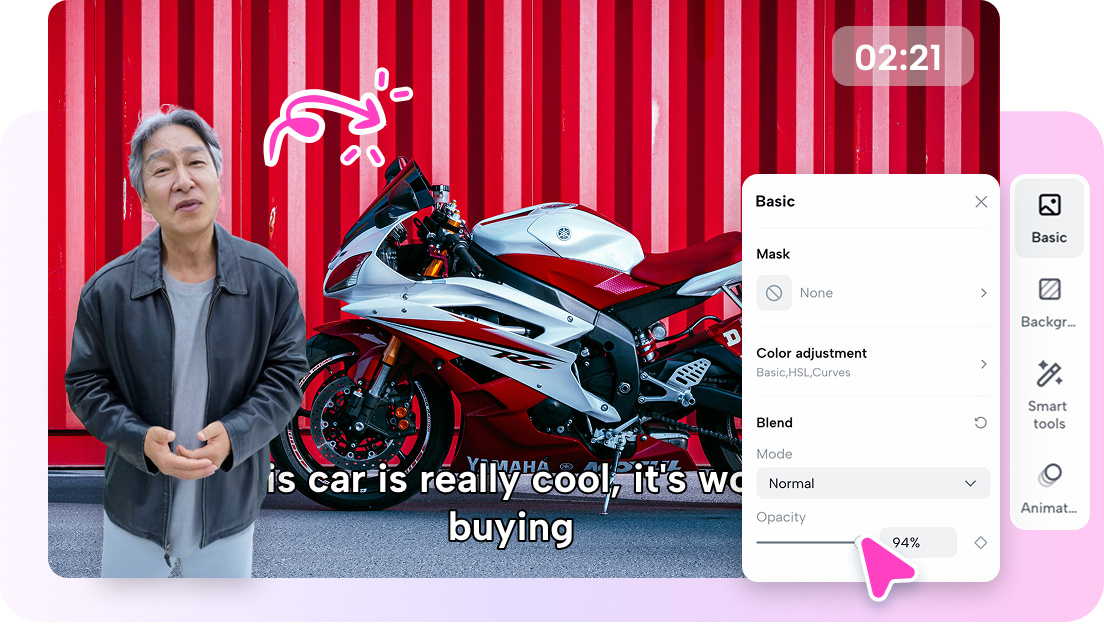Click the Mask none icon
The height and width of the screenshot is (626, 1104).
[774, 293]
